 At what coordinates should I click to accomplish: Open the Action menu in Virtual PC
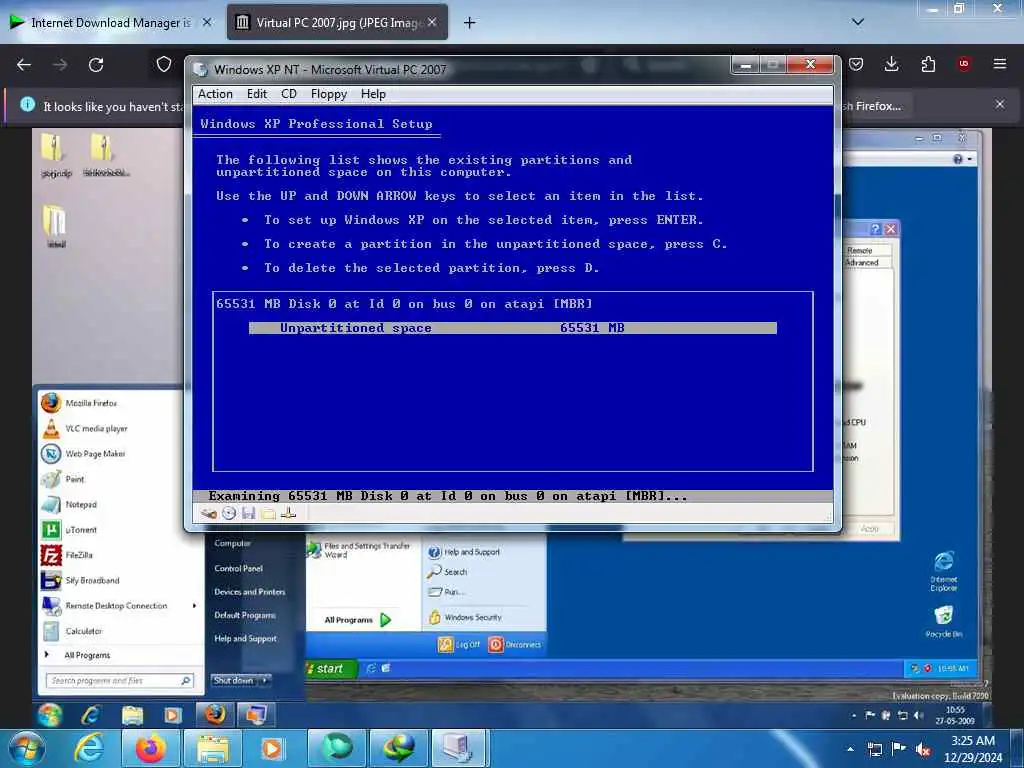pyautogui.click(x=215, y=94)
